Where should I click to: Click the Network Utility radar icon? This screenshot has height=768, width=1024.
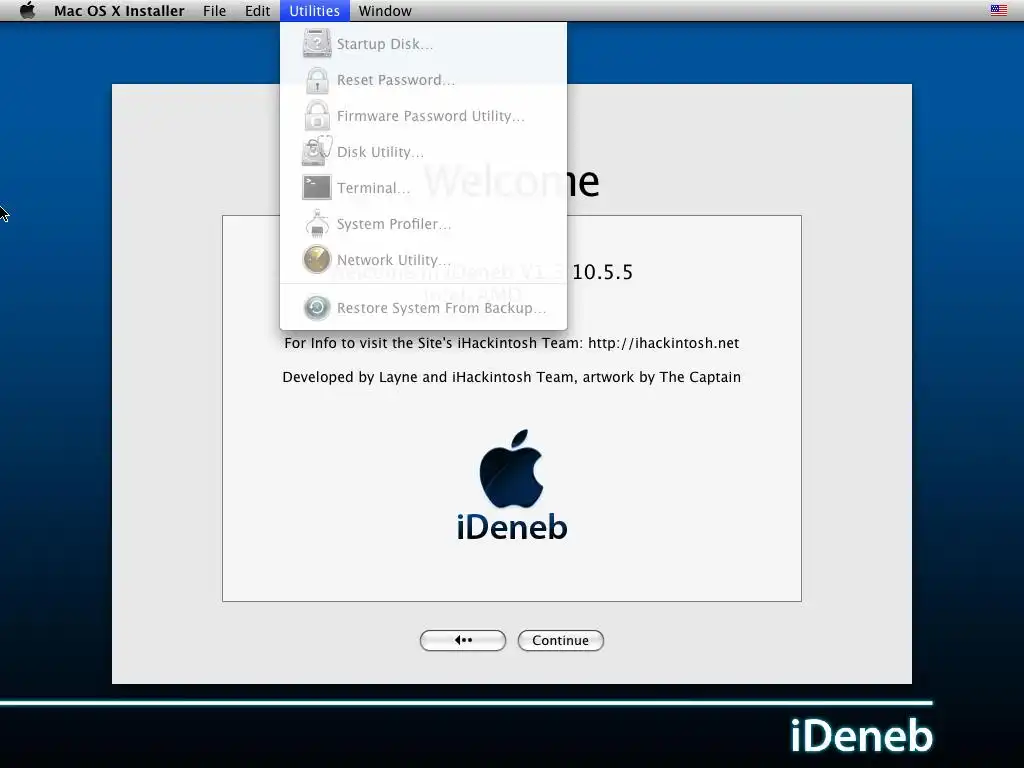coord(317,259)
